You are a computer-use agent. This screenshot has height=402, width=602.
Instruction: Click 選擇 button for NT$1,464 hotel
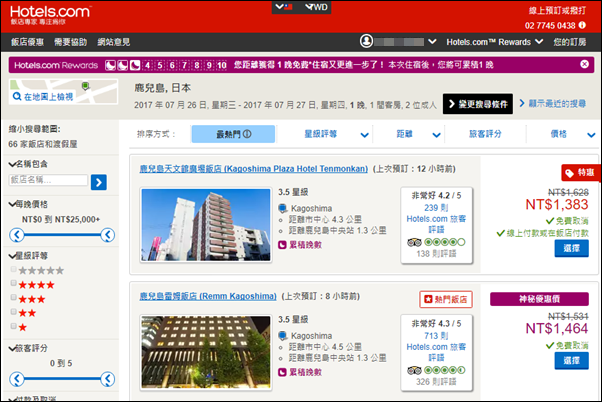point(571,361)
